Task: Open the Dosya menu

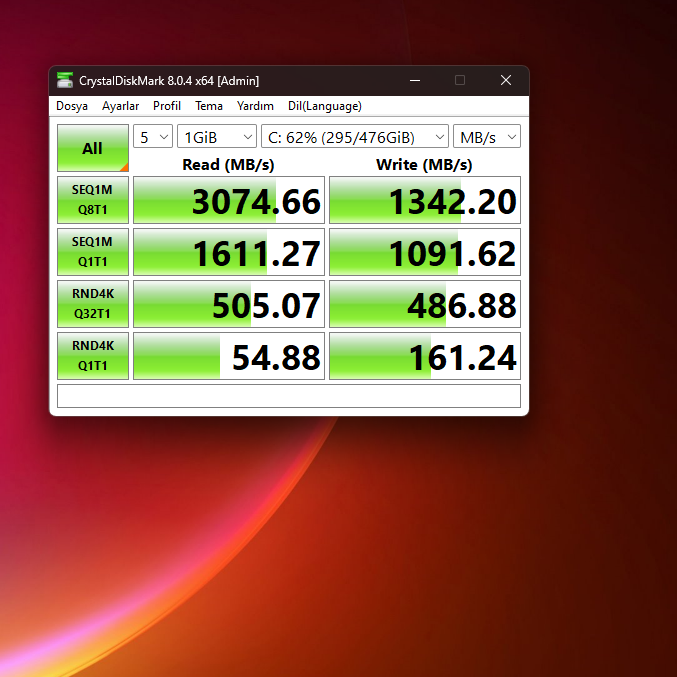Action: pos(72,106)
